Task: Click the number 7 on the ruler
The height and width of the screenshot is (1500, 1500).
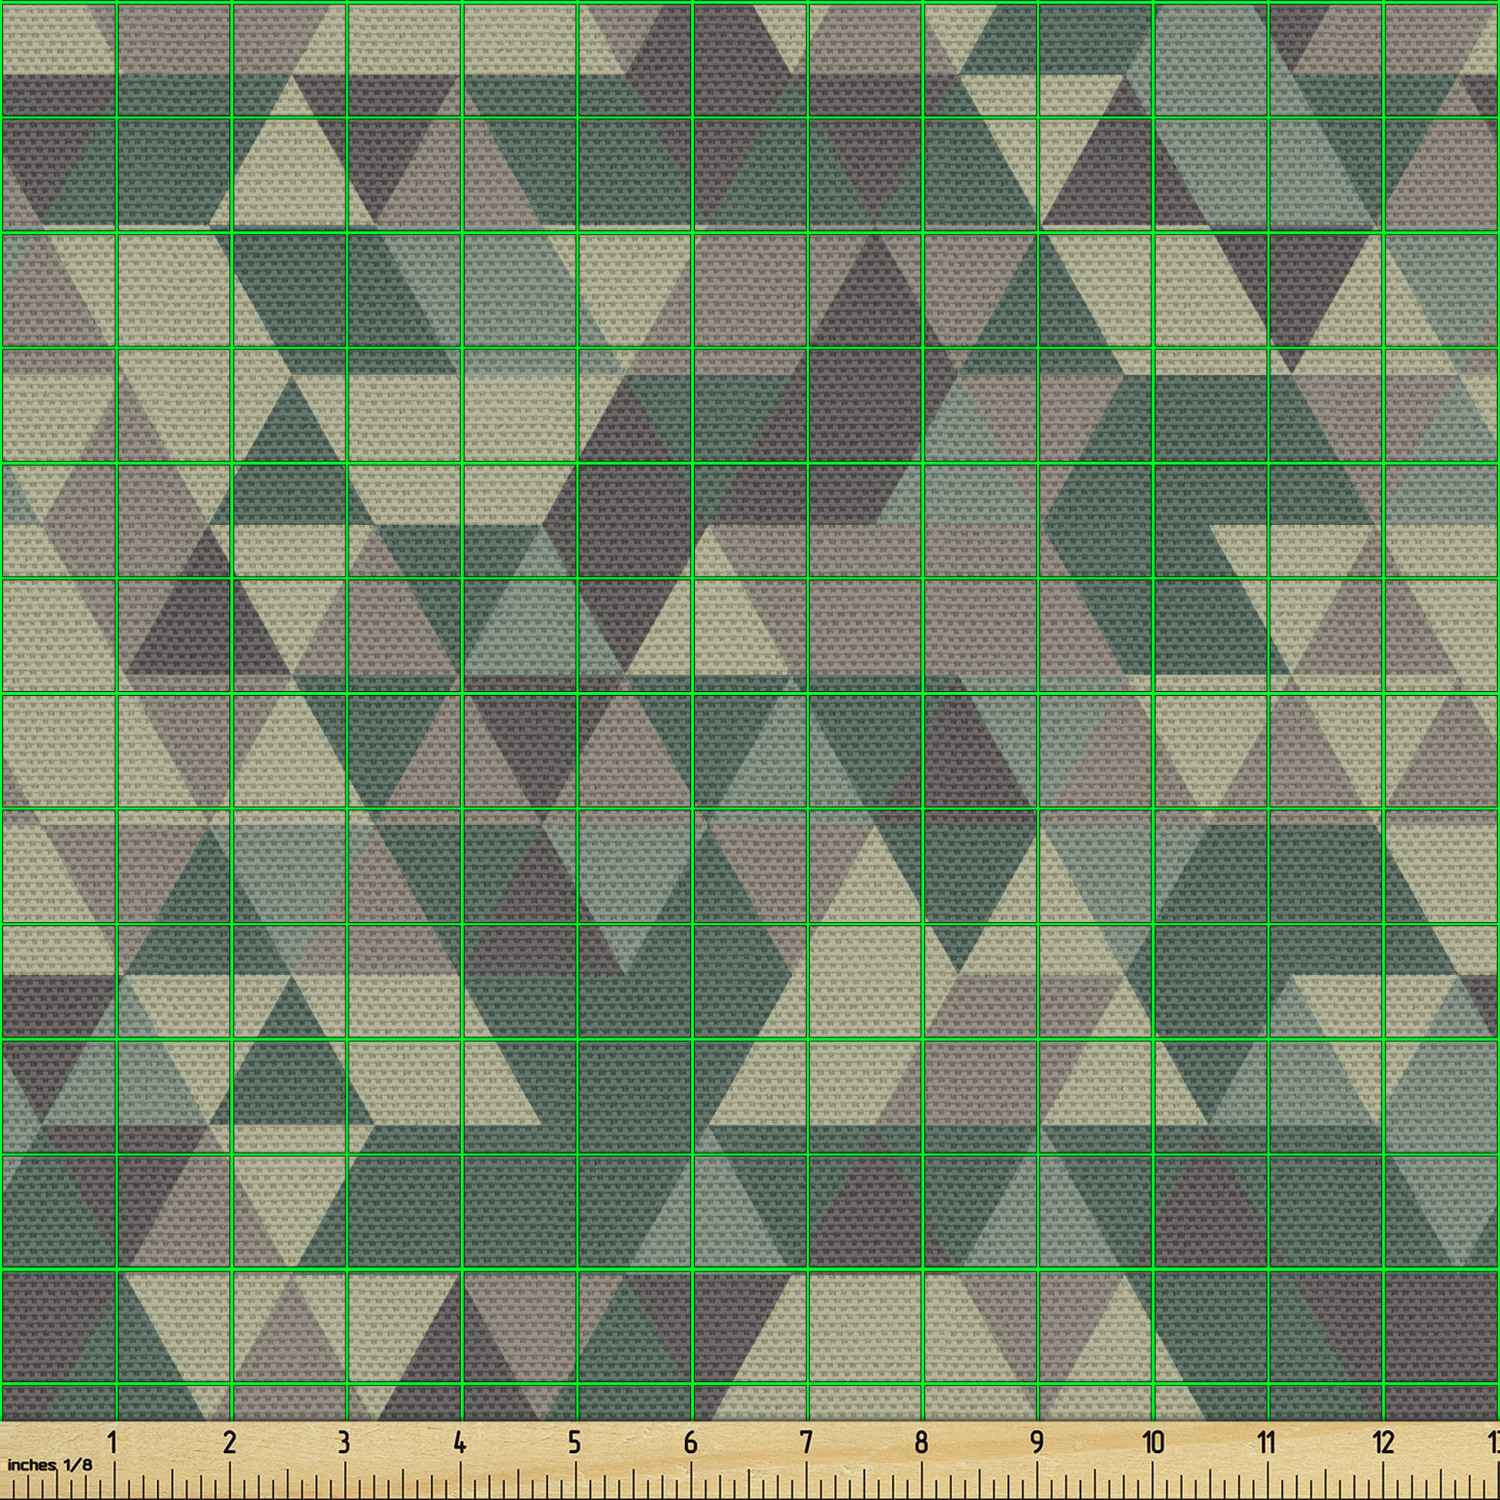Action: (x=806, y=1442)
